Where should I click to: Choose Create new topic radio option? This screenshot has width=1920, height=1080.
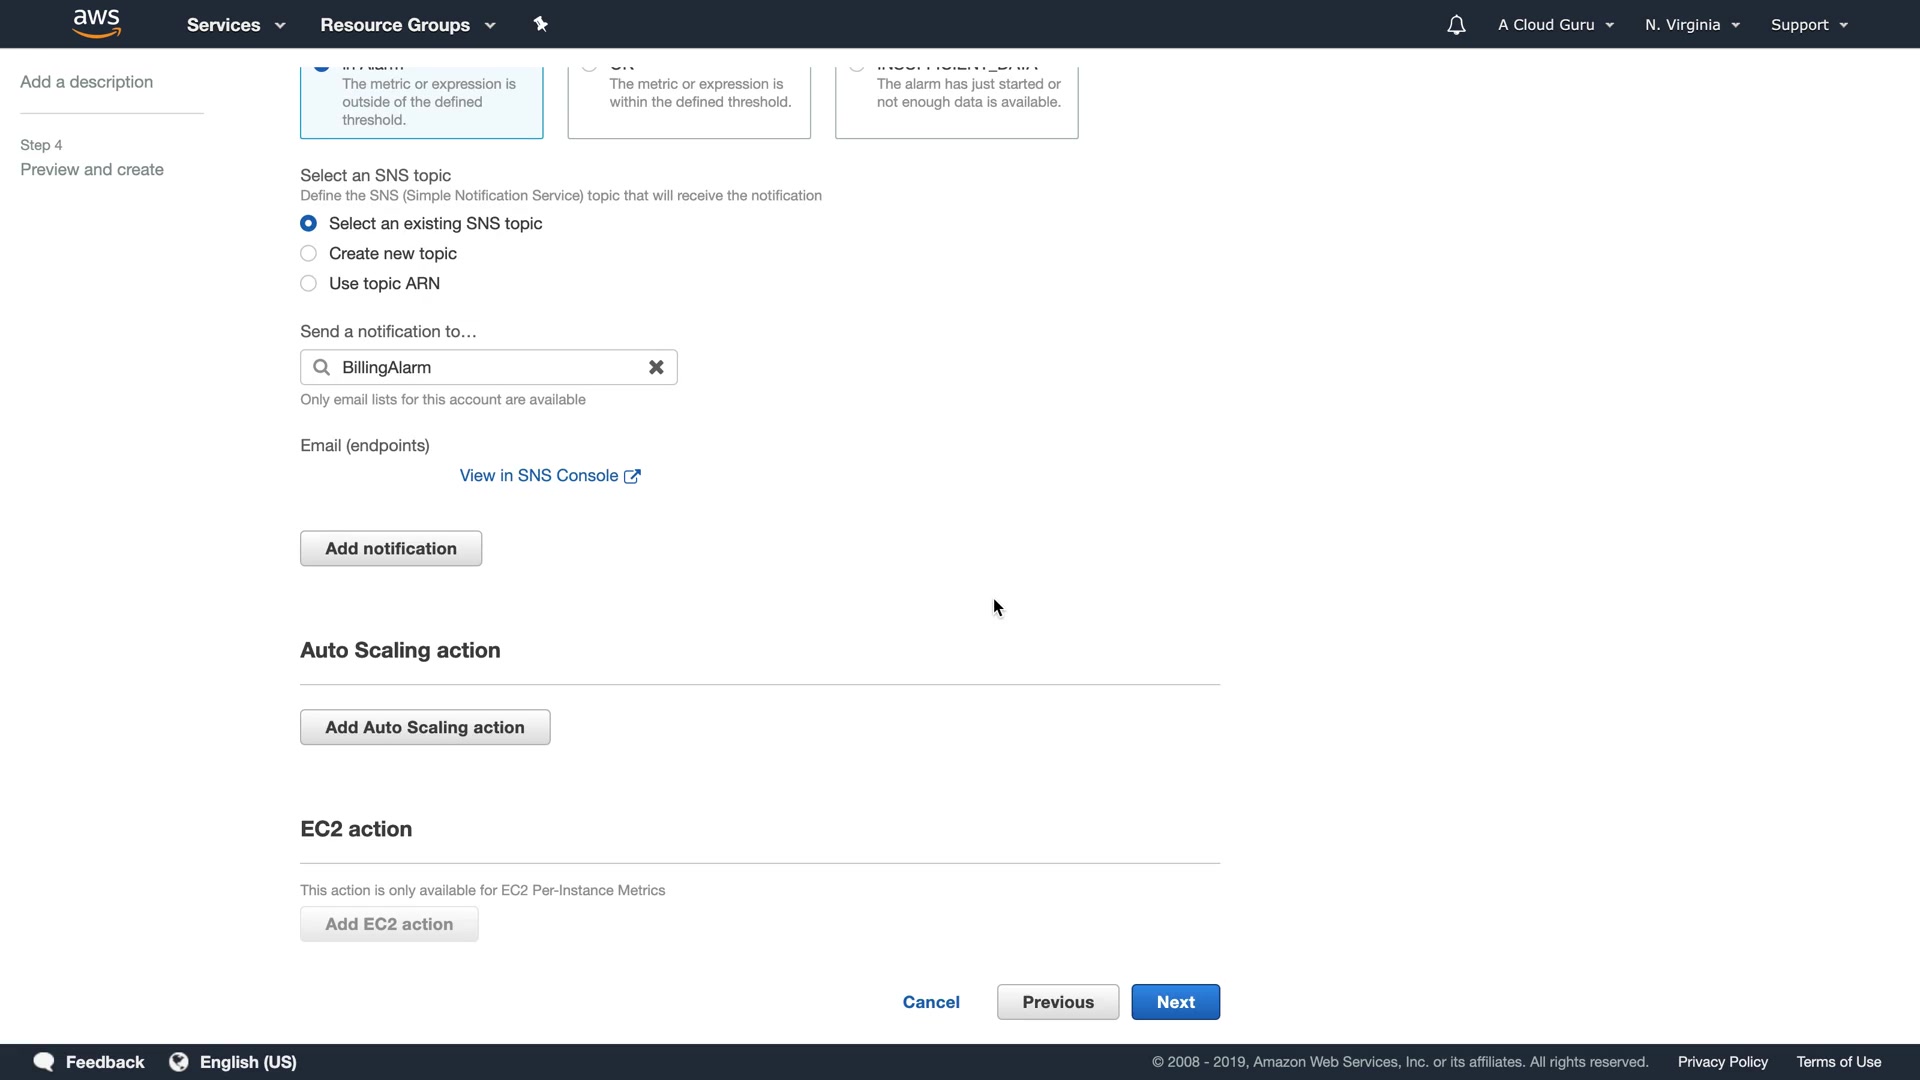pyautogui.click(x=309, y=253)
